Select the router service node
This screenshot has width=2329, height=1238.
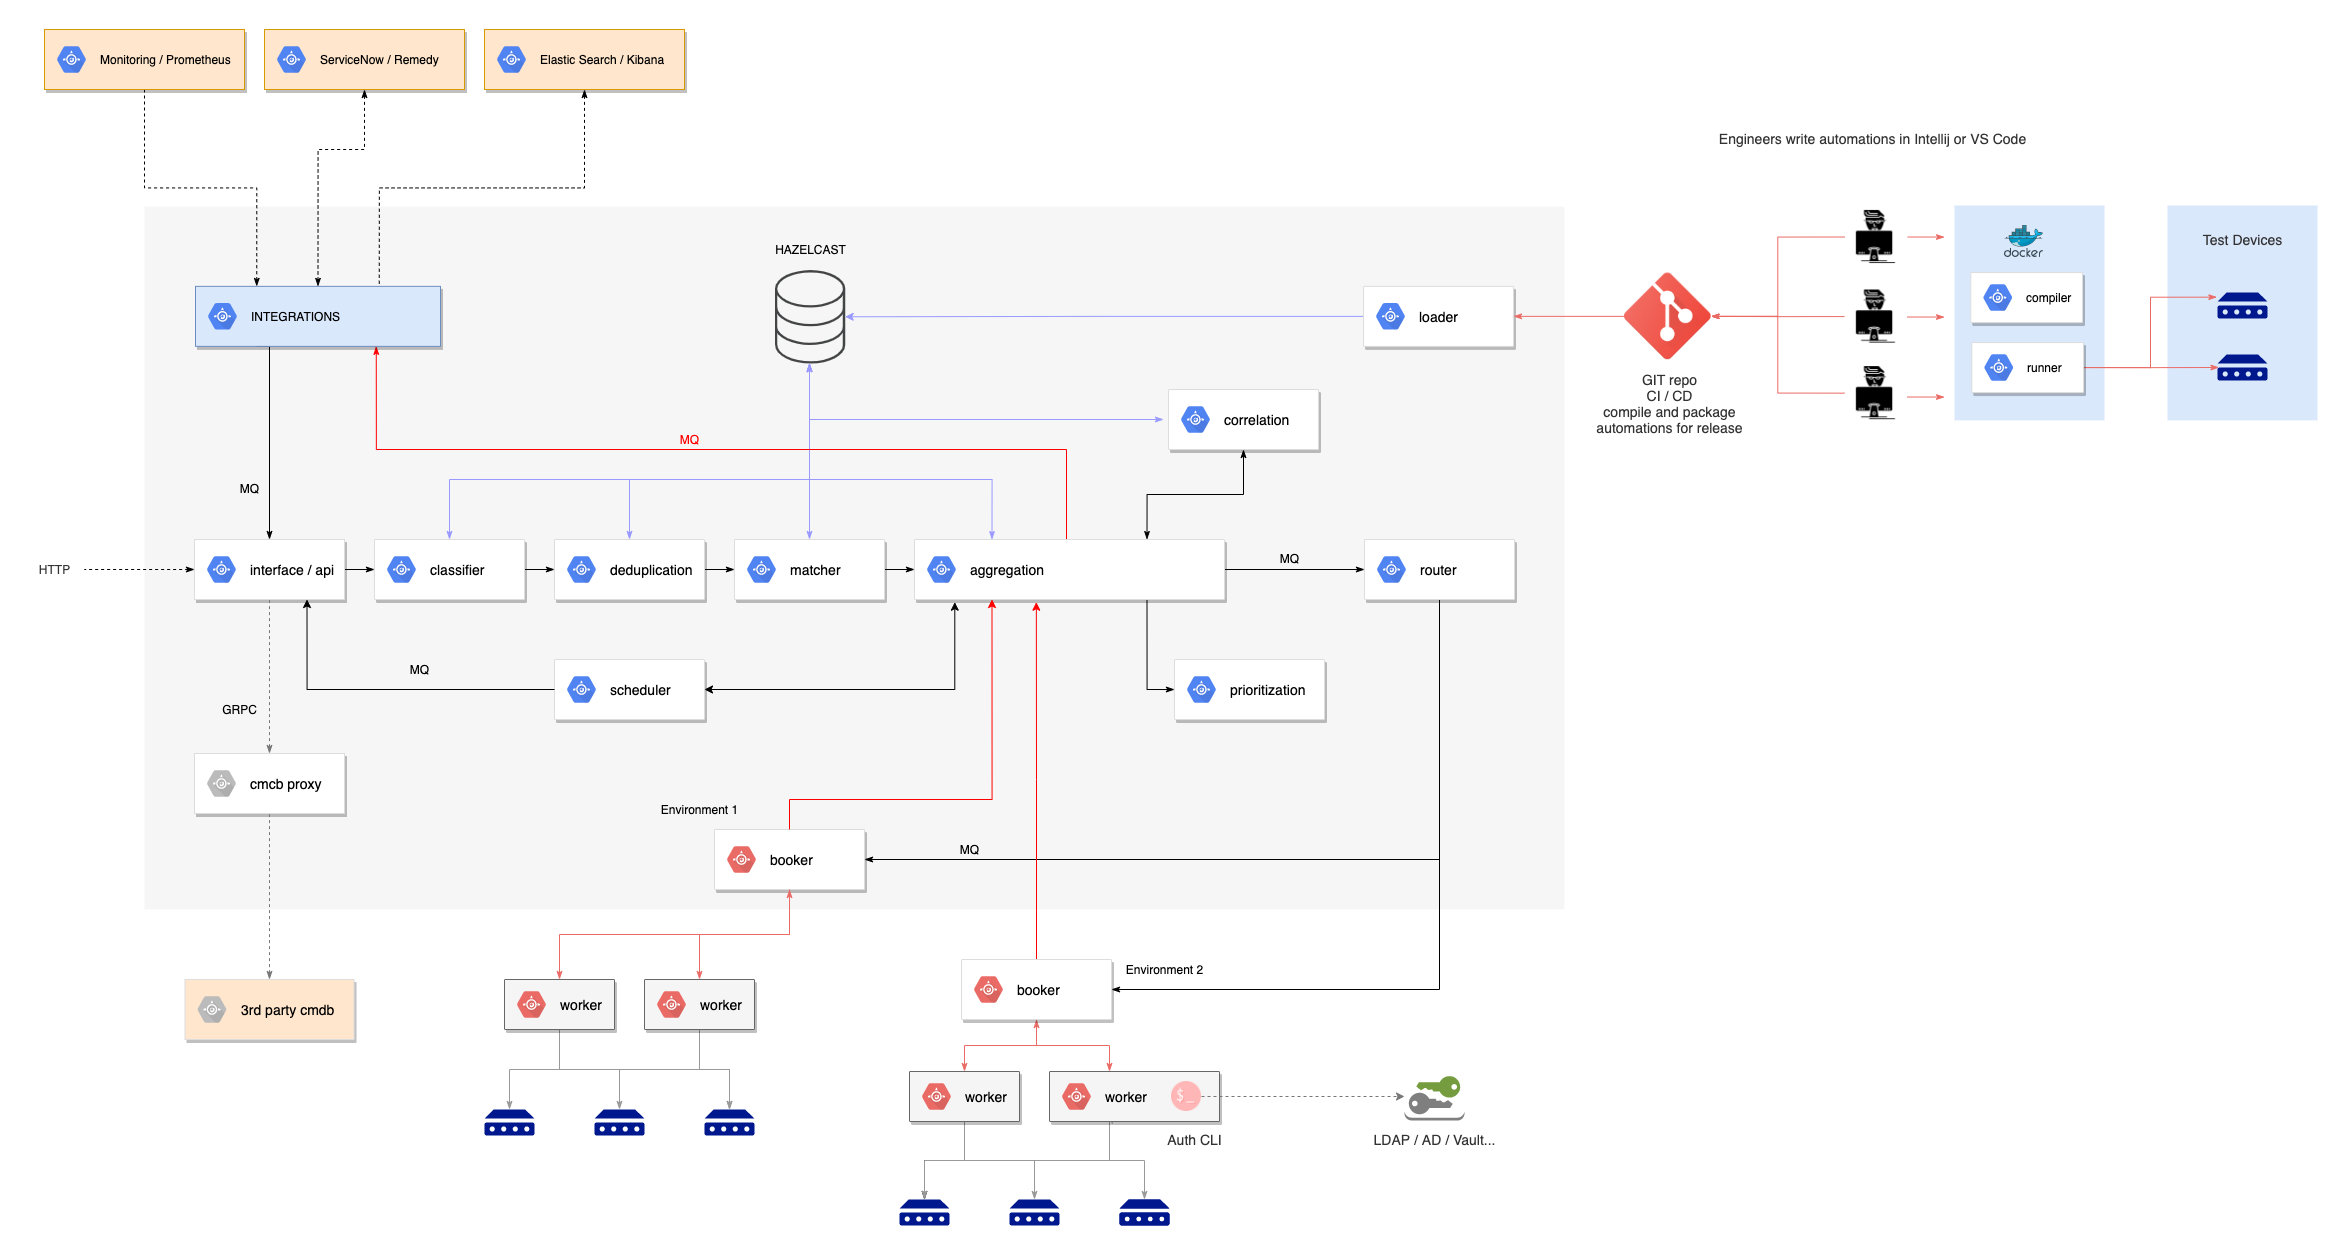(1439, 570)
